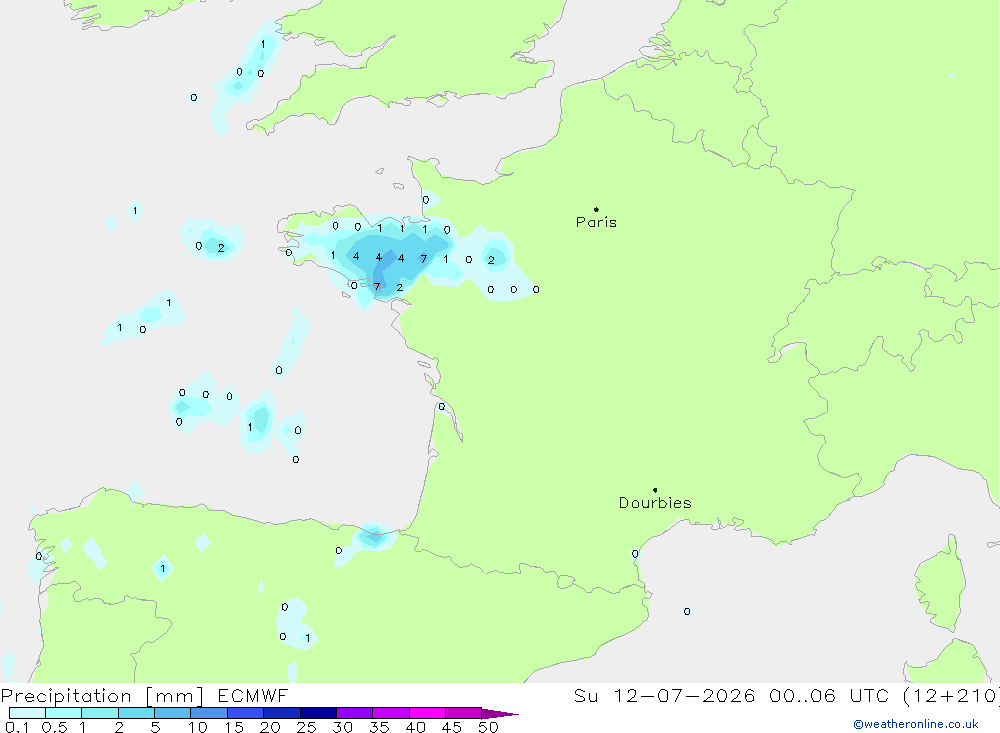Click the 35–40 mm legend color swatch
The width and height of the screenshot is (1000, 733).
pos(391,713)
